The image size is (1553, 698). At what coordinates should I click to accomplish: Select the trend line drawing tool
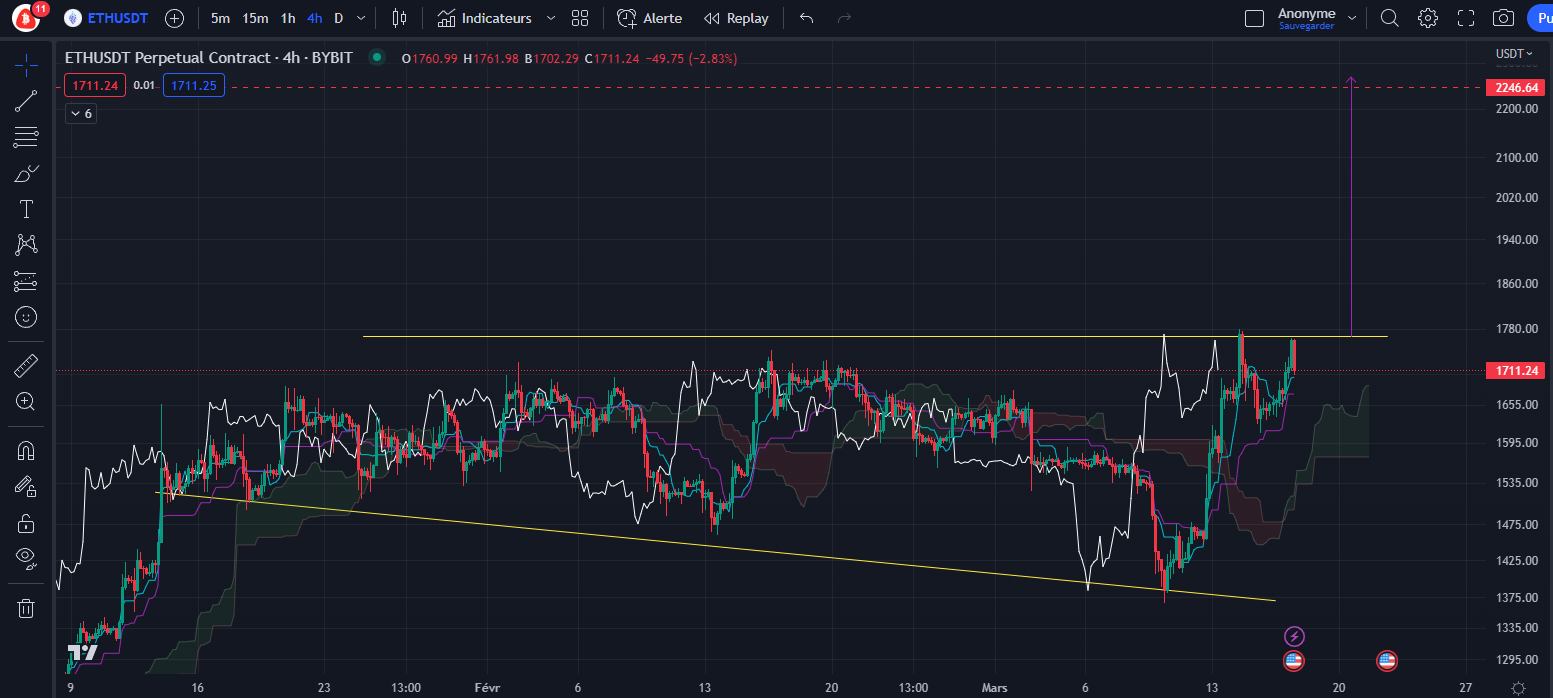point(26,100)
